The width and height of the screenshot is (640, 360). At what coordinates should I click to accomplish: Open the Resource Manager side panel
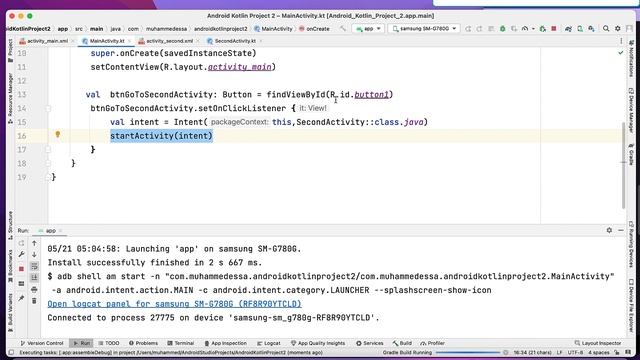(x=10, y=98)
